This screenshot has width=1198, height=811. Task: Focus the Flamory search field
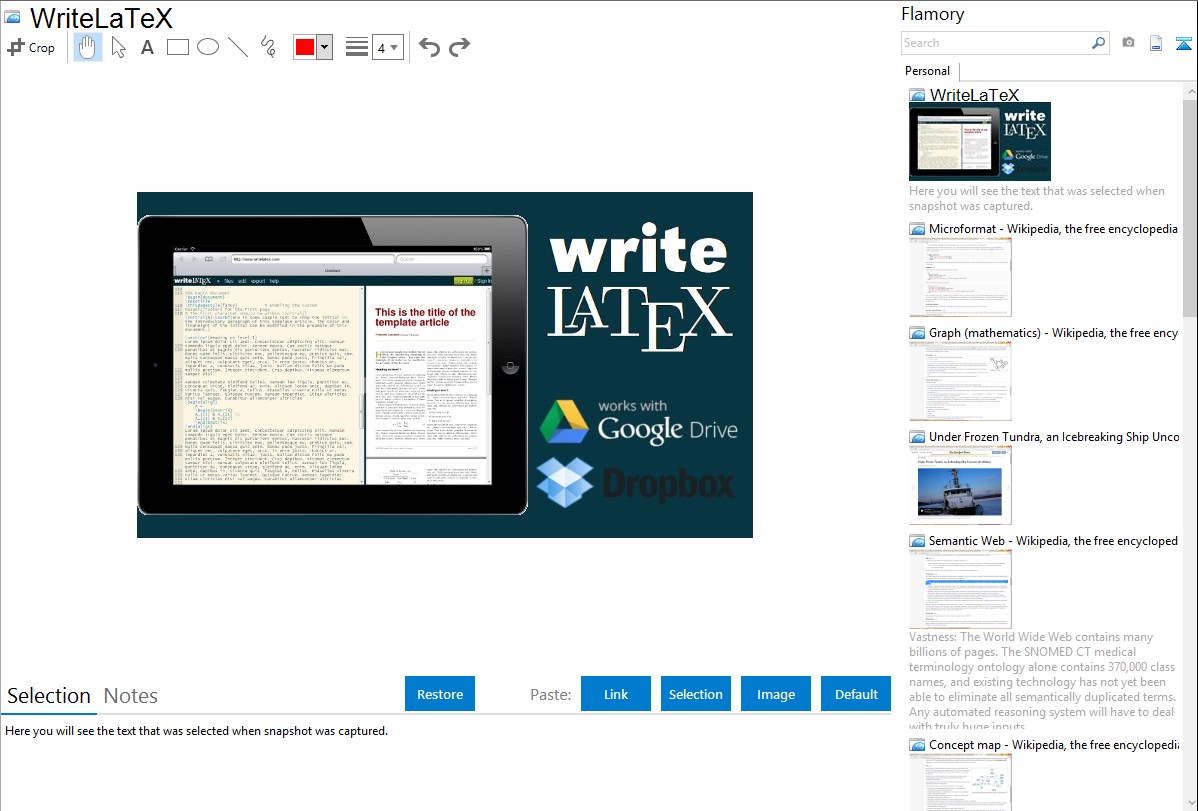coord(996,43)
